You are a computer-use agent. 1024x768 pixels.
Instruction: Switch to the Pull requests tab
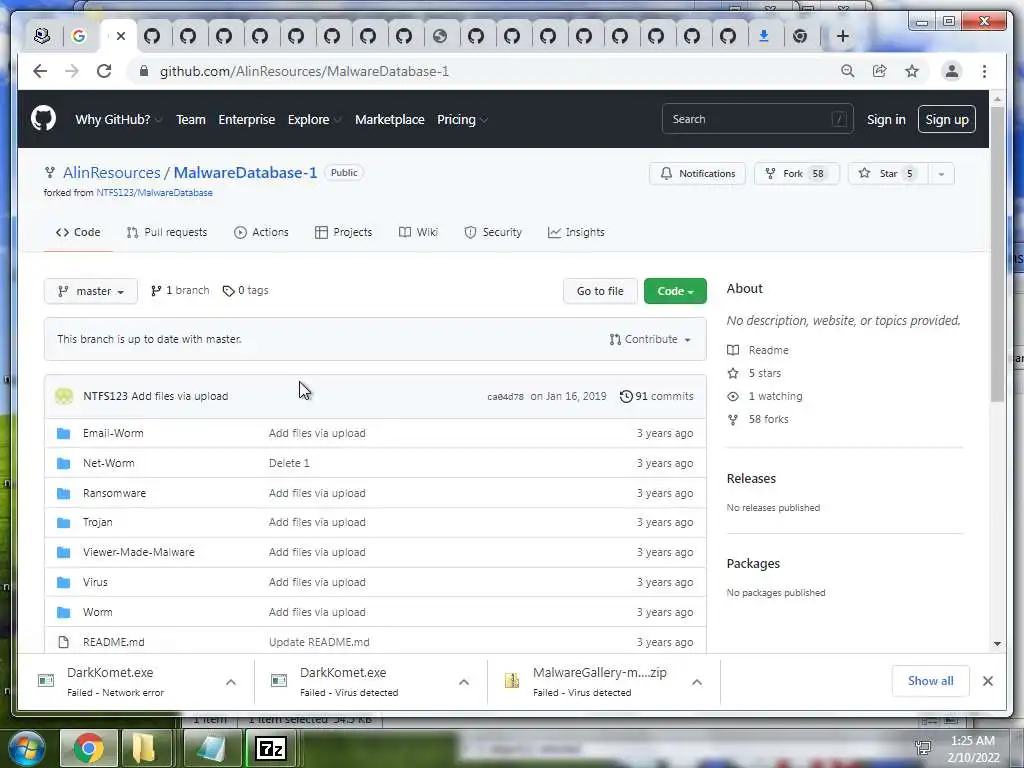coord(167,232)
